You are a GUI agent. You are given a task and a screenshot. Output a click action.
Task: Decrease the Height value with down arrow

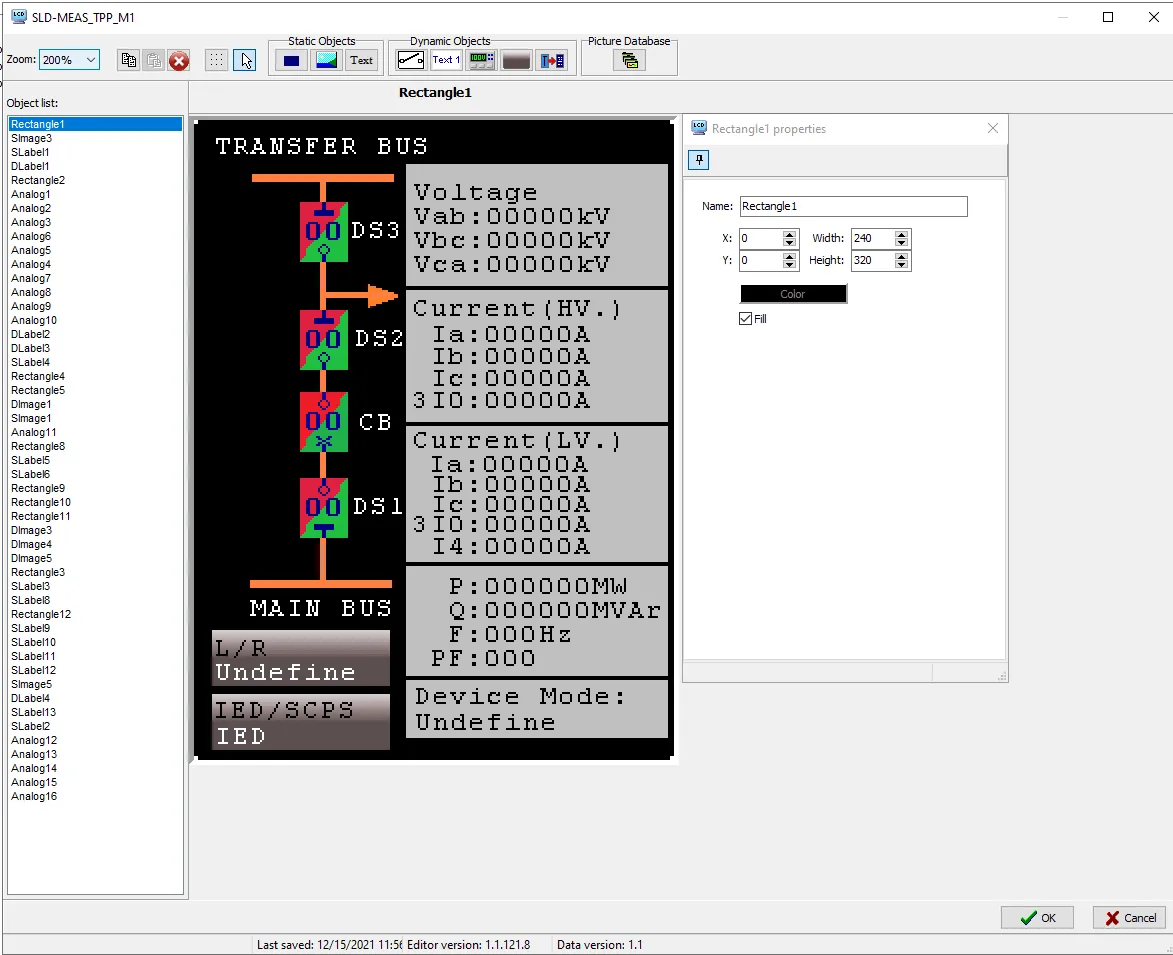click(901, 265)
